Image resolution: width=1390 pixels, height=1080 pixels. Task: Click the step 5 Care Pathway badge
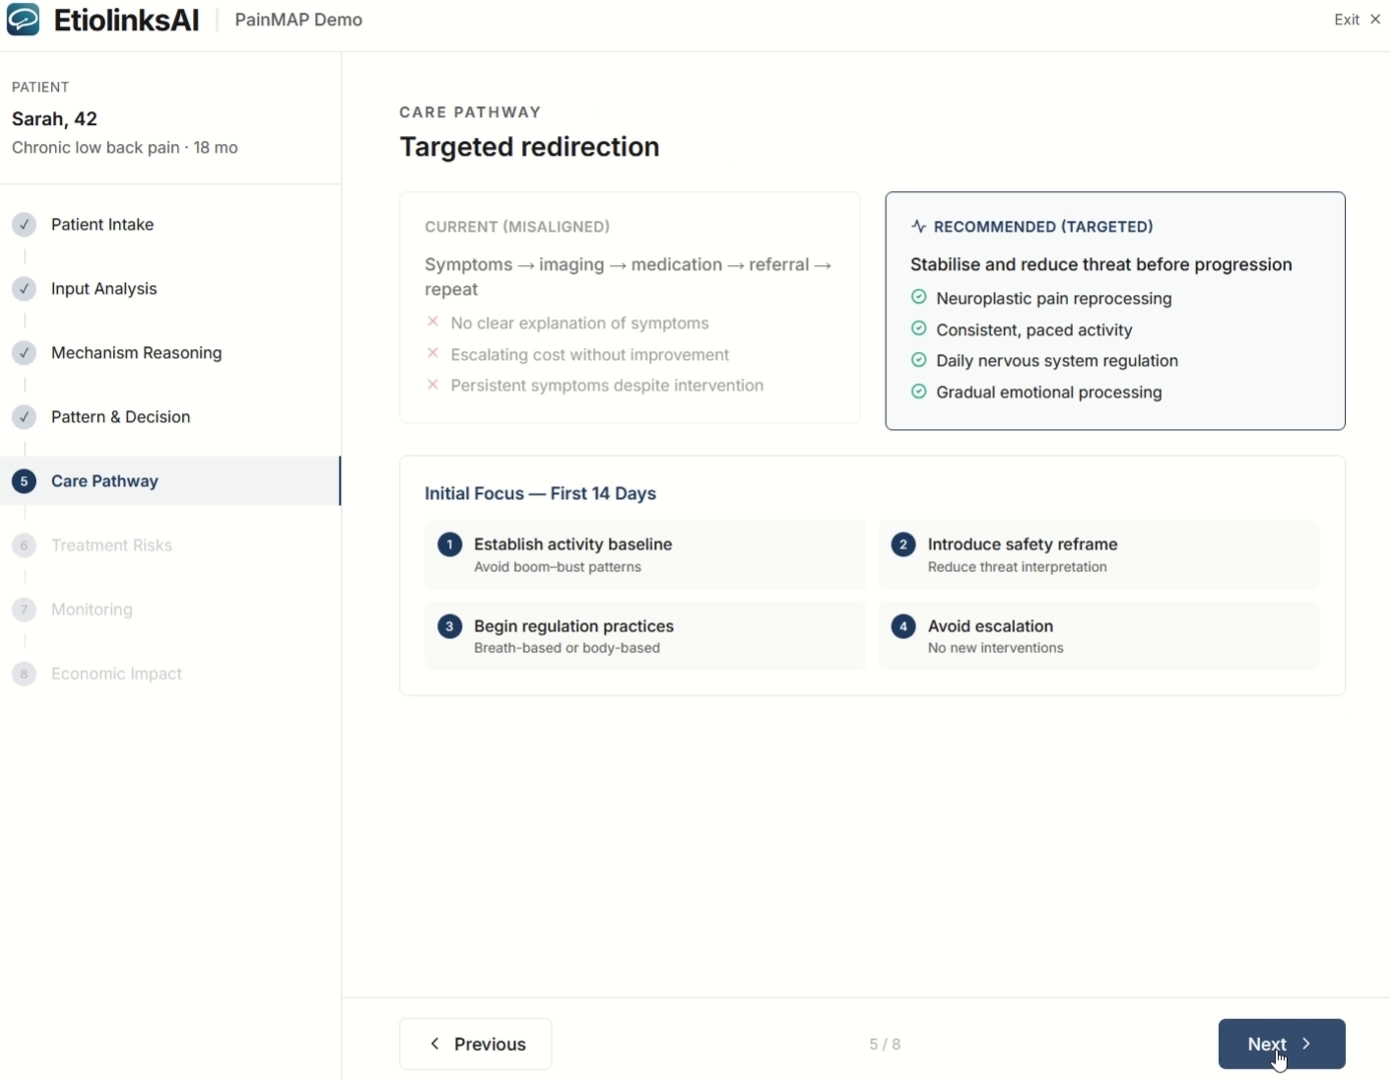(24, 481)
